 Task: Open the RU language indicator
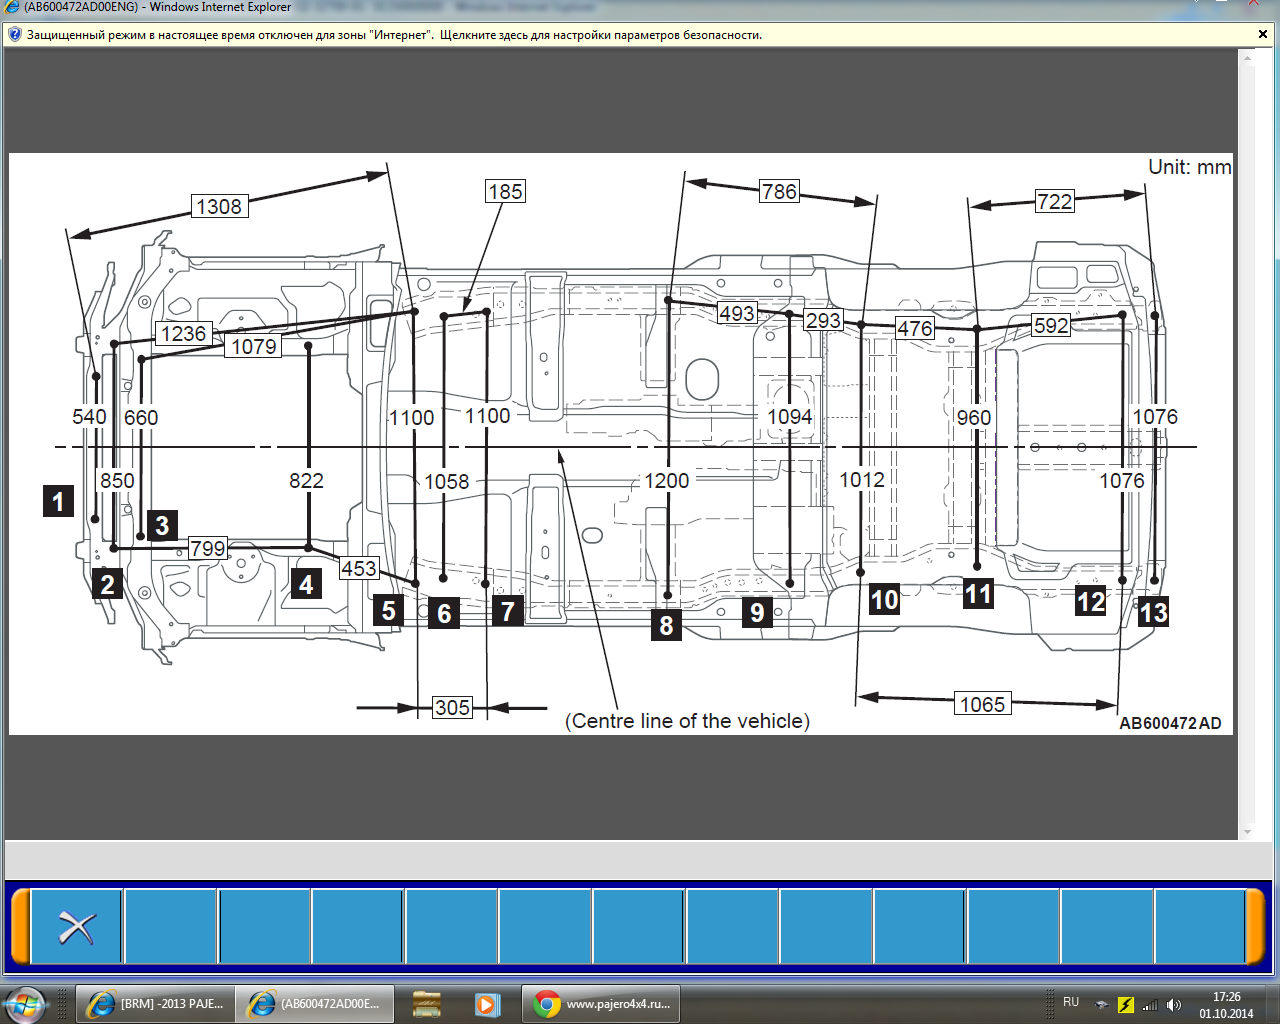click(x=1071, y=1002)
